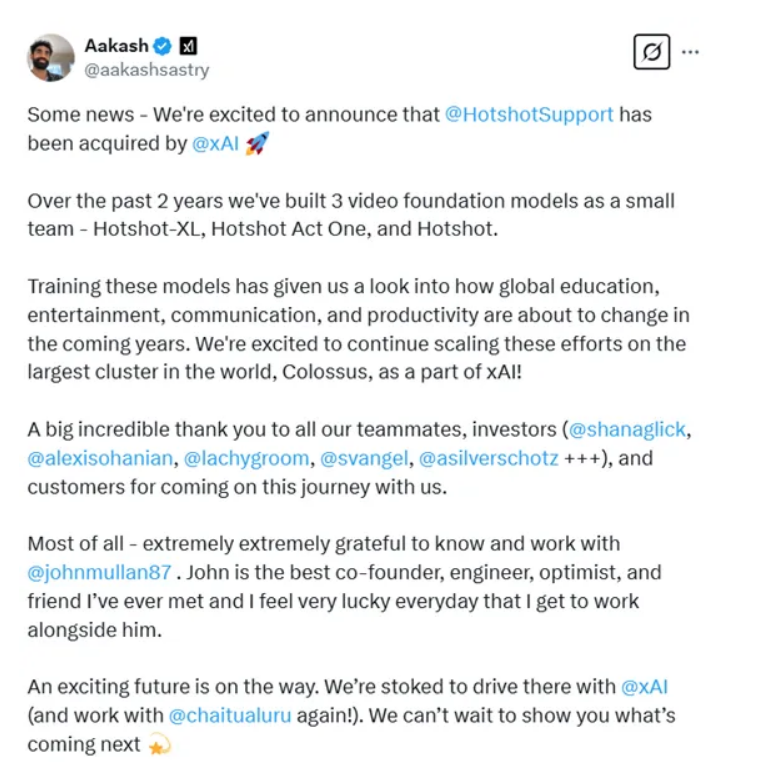Open the @lachygroom mention
757x766 pixels.
246,458
